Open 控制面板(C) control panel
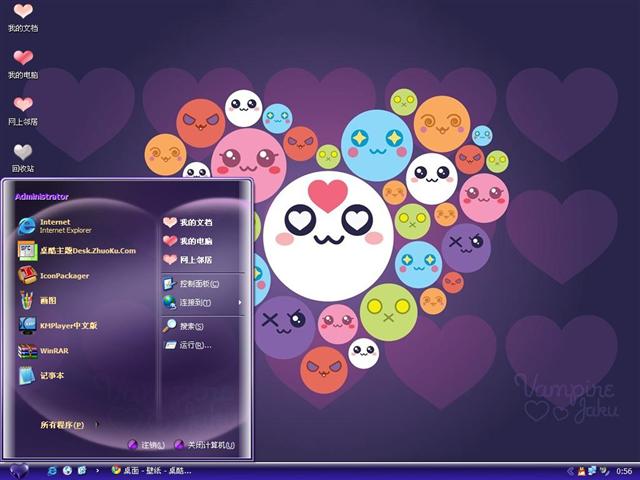 coord(191,284)
